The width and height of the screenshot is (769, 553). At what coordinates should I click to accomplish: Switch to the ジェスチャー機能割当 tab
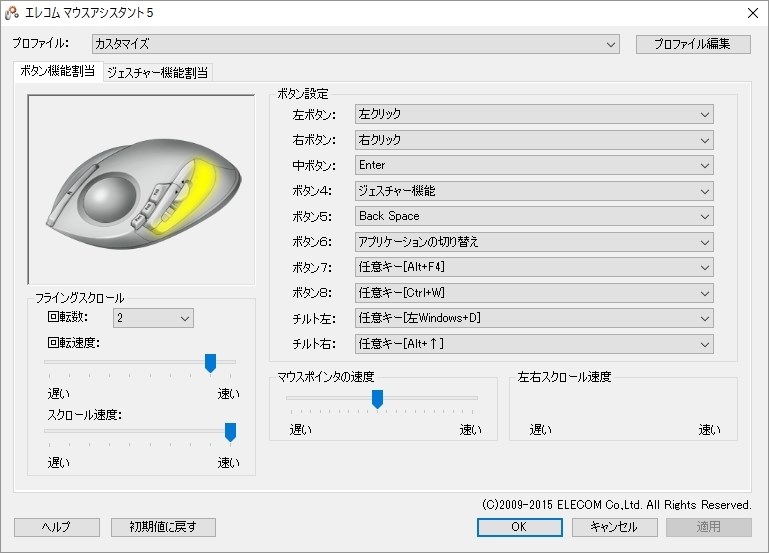click(157, 73)
